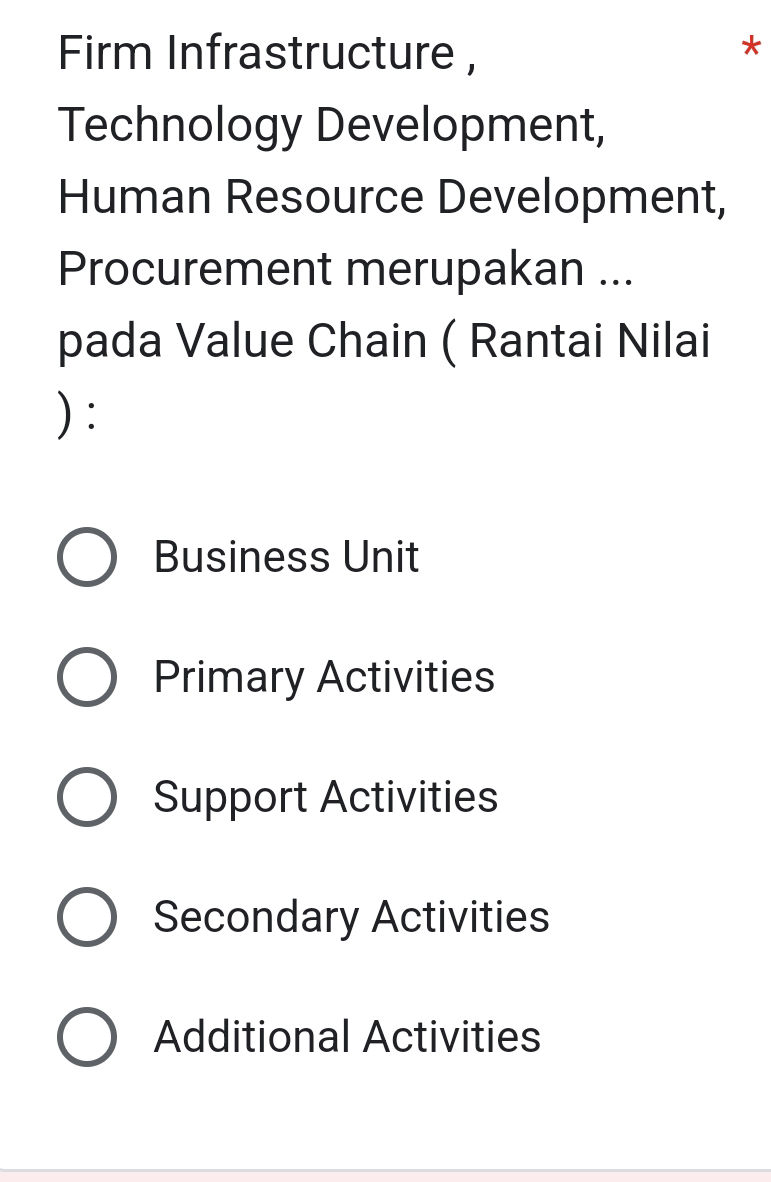Click the "Firm Infrastructure" question line
Viewport: 771px width, 1182px height.
pyautogui.click(x=267, y=53)
